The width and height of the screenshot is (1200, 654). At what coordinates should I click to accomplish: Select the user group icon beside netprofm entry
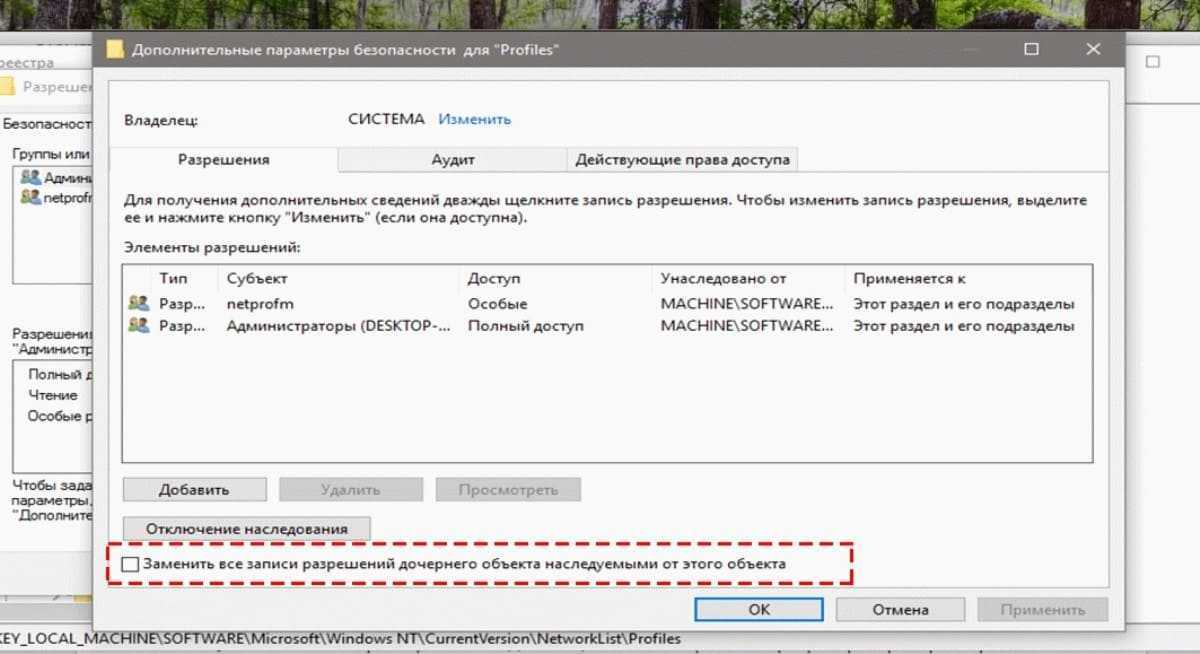[139, 303]
